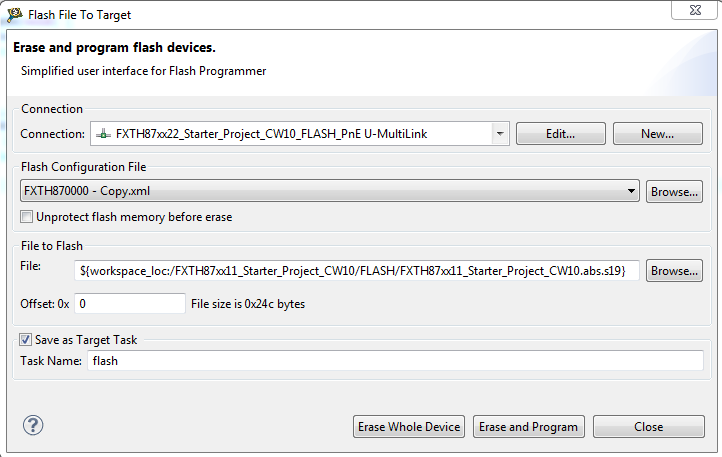
Task: Click the Task Name text field
Action: tap(395, 361)
